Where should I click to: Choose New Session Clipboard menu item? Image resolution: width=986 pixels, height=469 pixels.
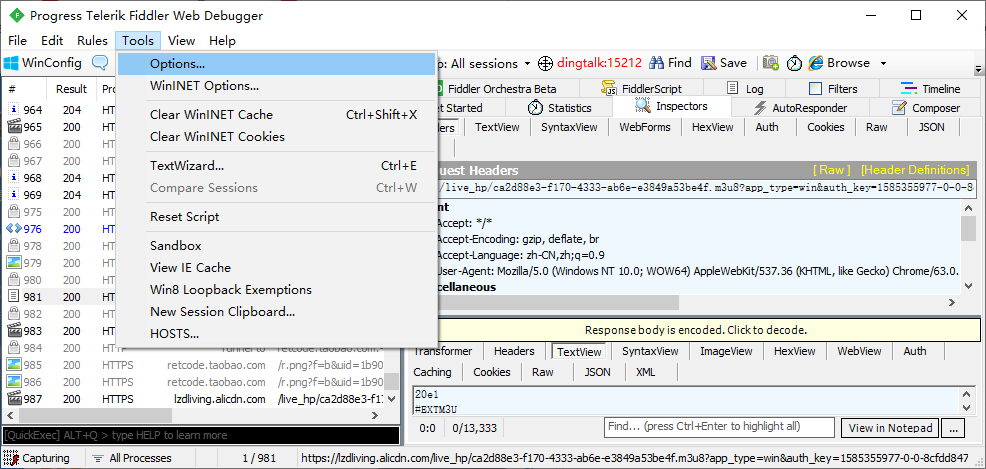point(277,312)
